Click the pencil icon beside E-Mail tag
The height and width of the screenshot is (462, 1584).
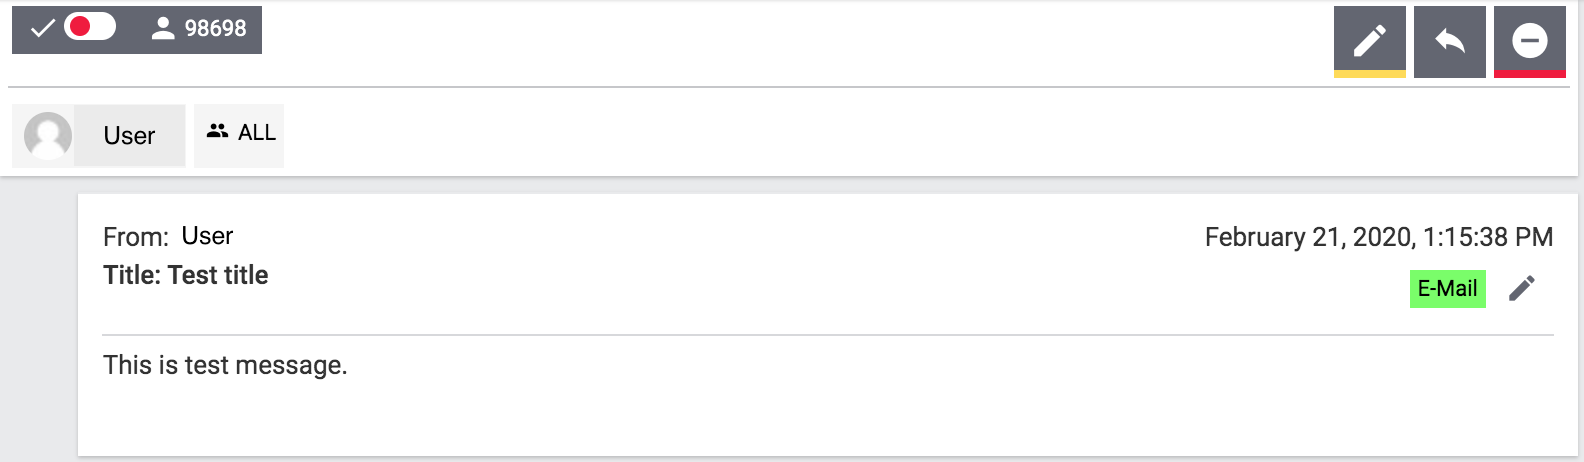tap(1521, 288)
